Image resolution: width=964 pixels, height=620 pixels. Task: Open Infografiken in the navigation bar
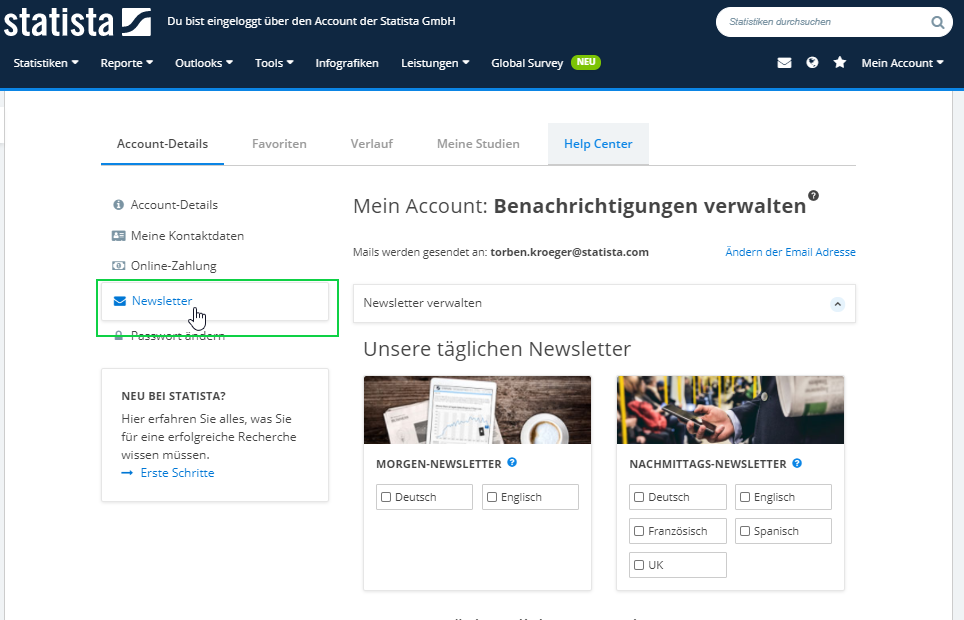tap(347, 63)
